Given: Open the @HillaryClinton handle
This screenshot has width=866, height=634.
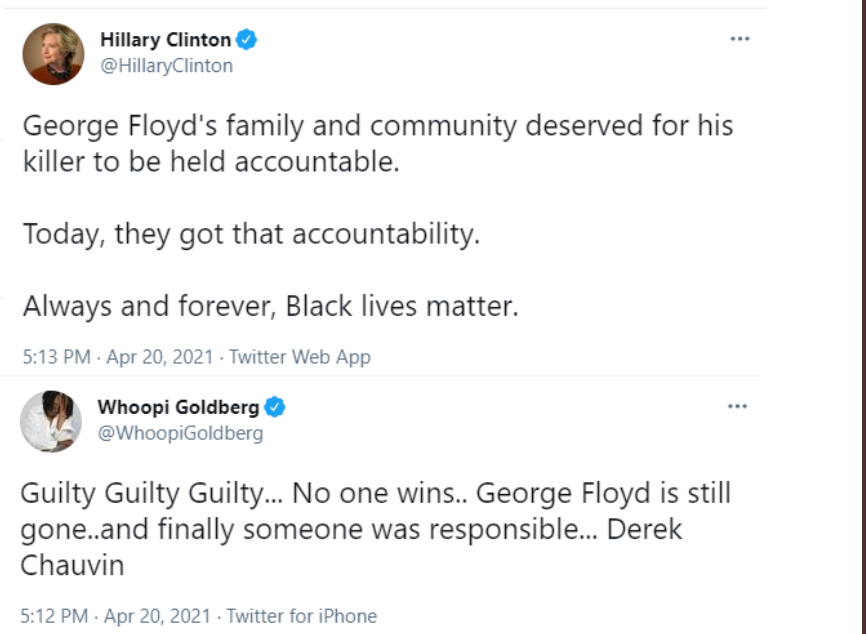Looking at the screenshot, I should click(x=166, y=66).
